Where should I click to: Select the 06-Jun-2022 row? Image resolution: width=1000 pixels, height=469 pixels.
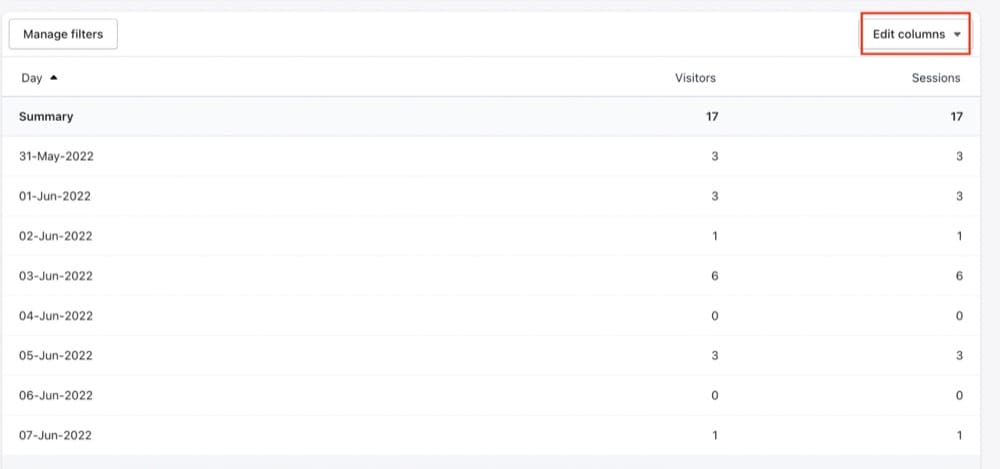click(55, 395)
